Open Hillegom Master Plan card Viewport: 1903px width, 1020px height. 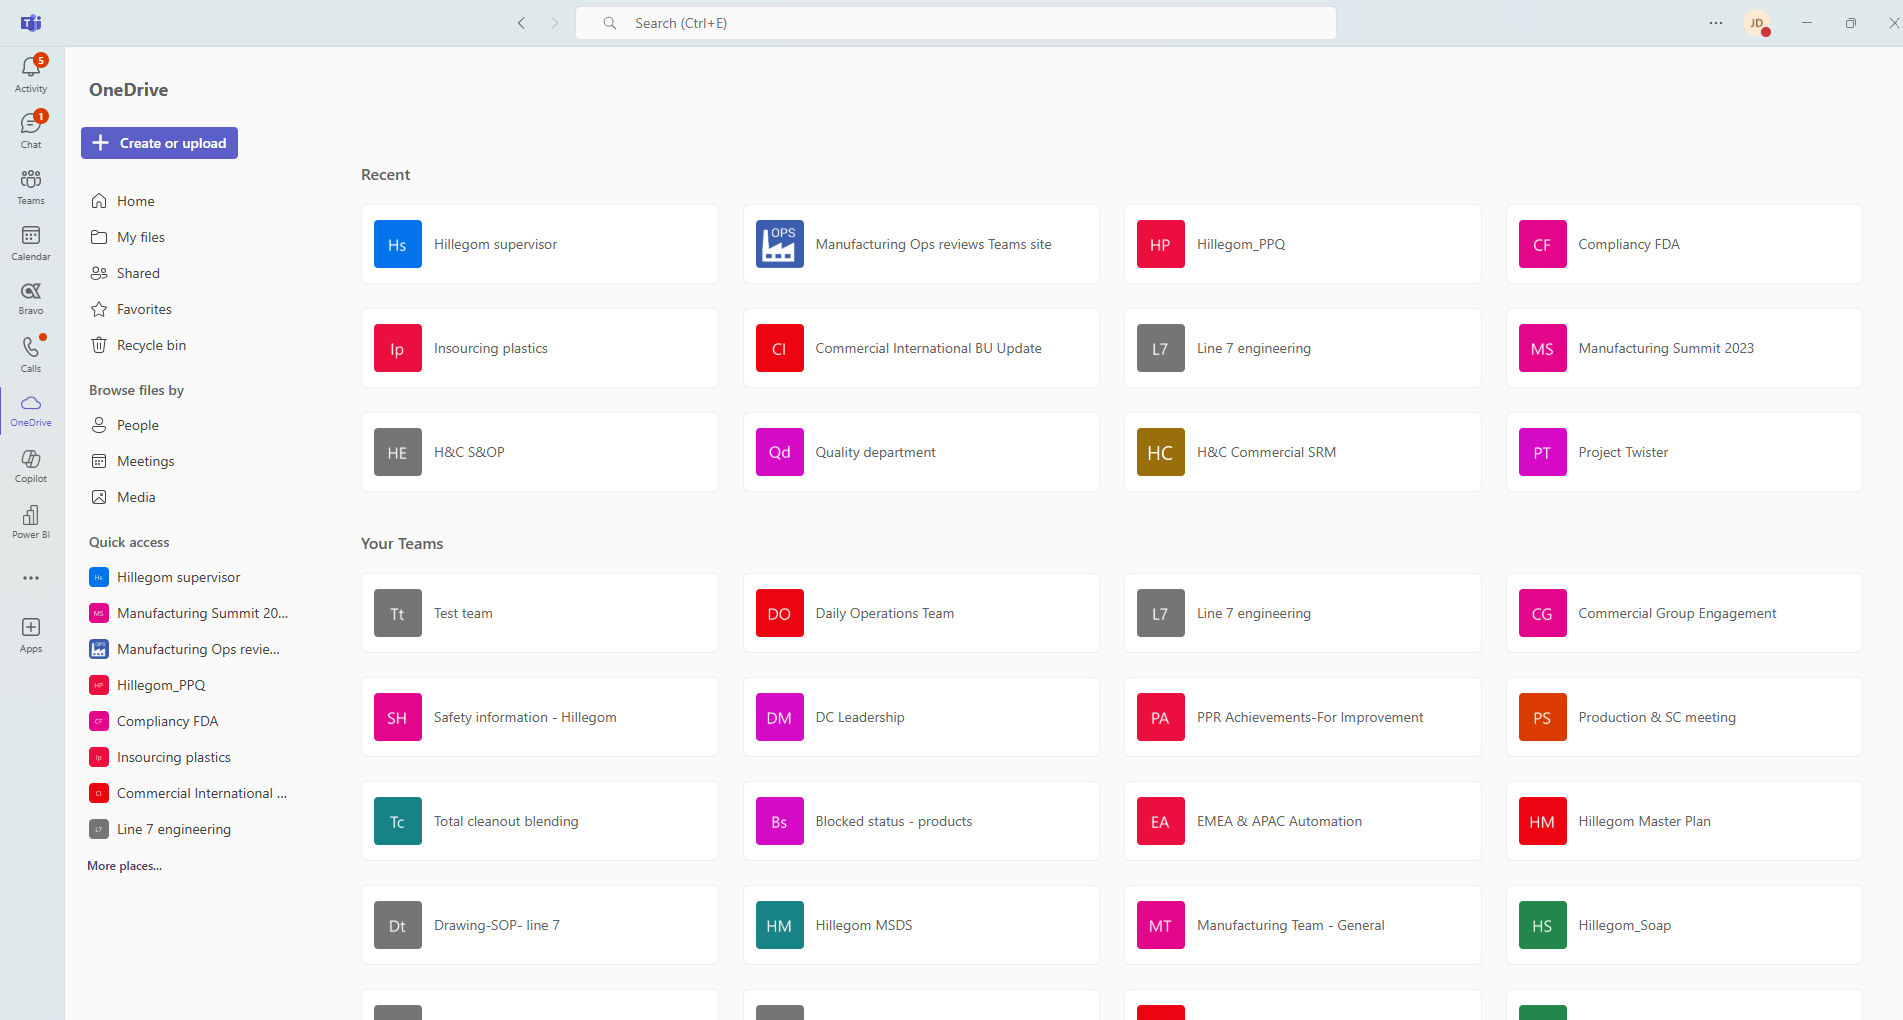(x=1684, y=821)
